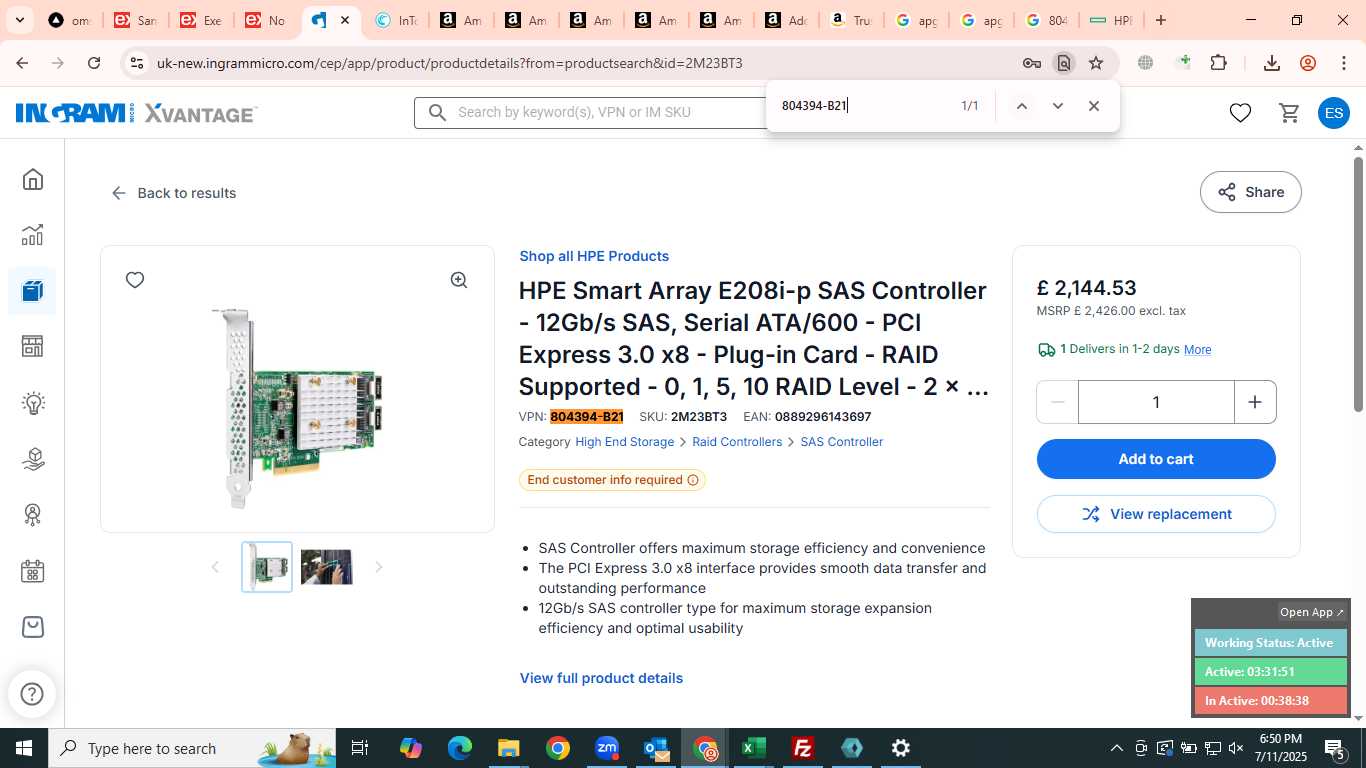
Task: Click the Ingram Micro Xvantage logo
Action: [136, 113]
